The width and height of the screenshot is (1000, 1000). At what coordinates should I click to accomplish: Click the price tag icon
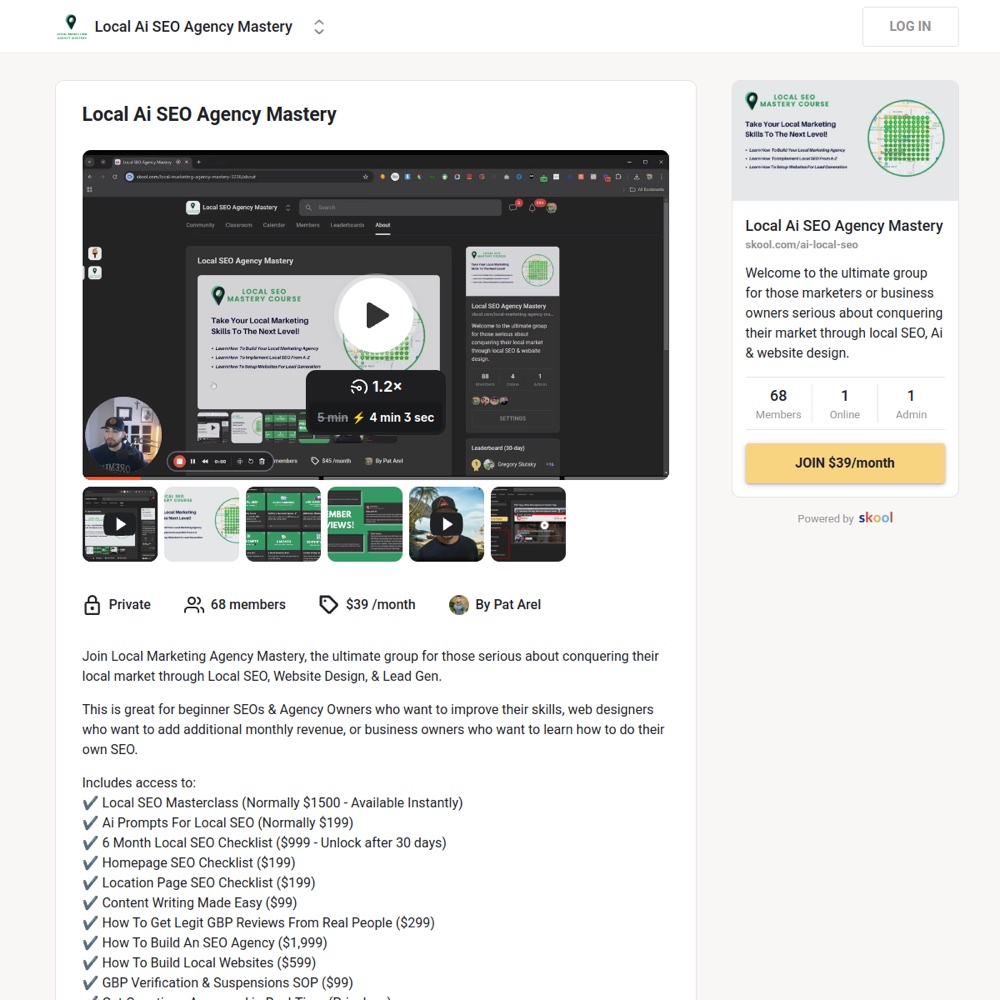pos(328,605)
